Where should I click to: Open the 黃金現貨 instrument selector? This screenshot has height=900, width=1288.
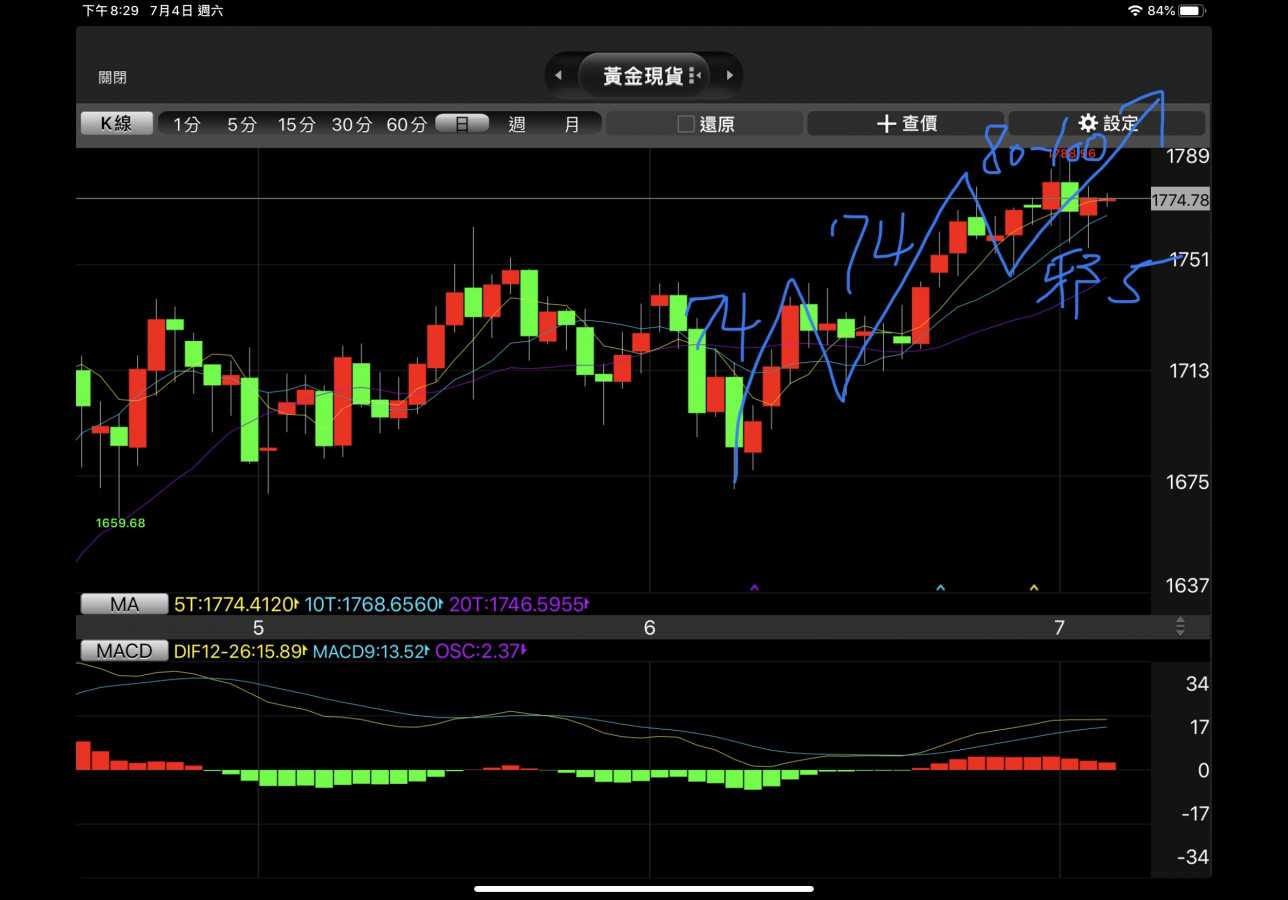coord(644,76)
